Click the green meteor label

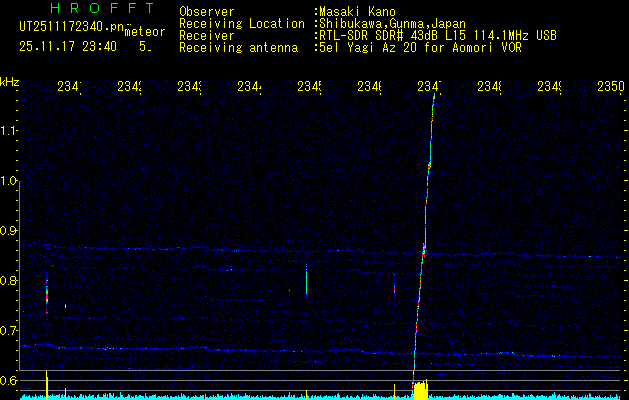(x=144, y=32)
